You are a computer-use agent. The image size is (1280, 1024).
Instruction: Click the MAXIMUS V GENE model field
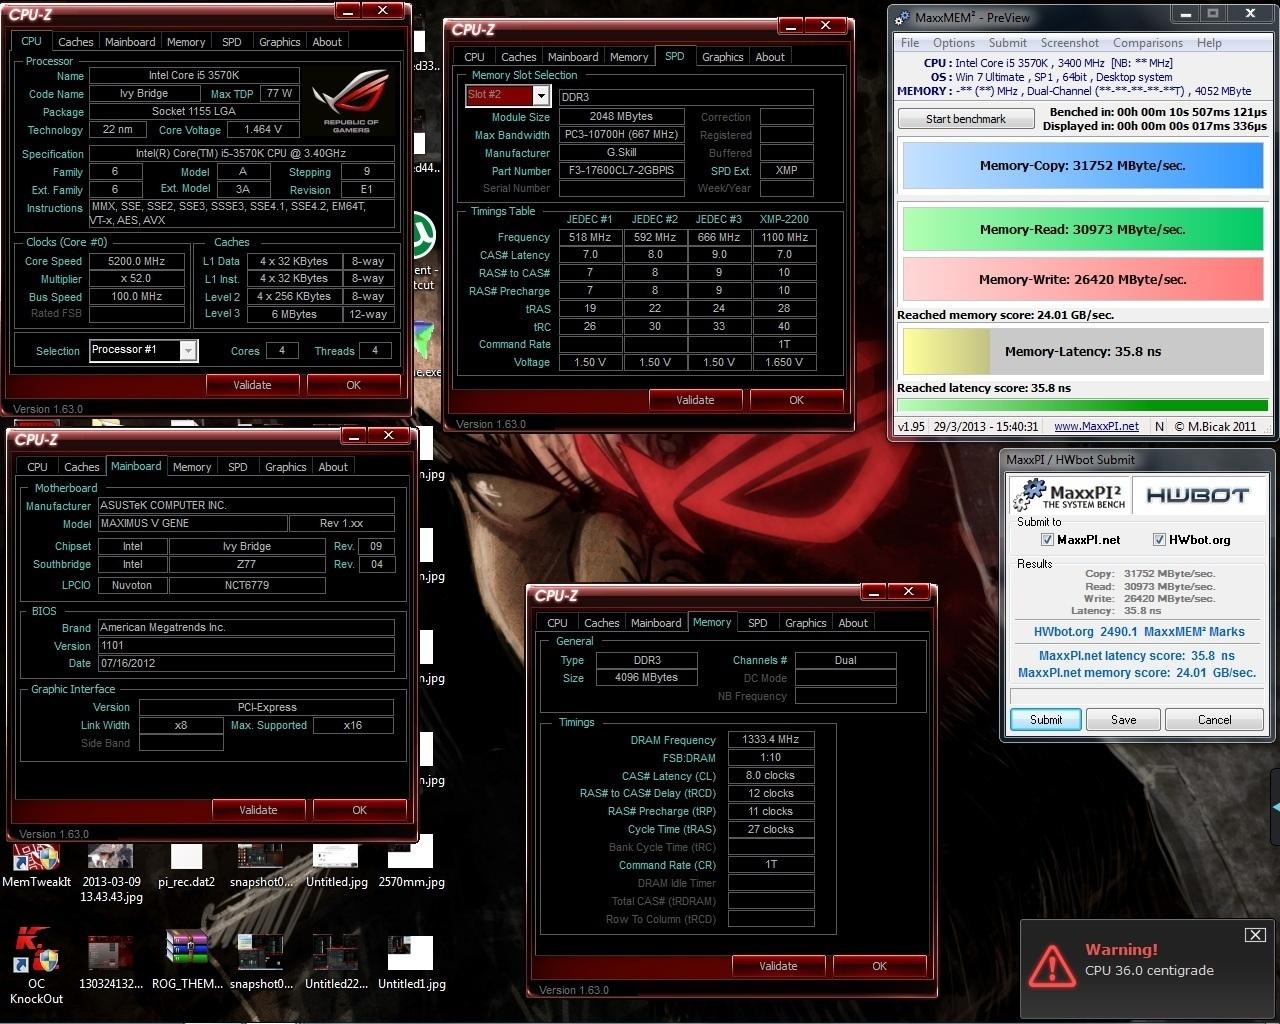(192, 524)
